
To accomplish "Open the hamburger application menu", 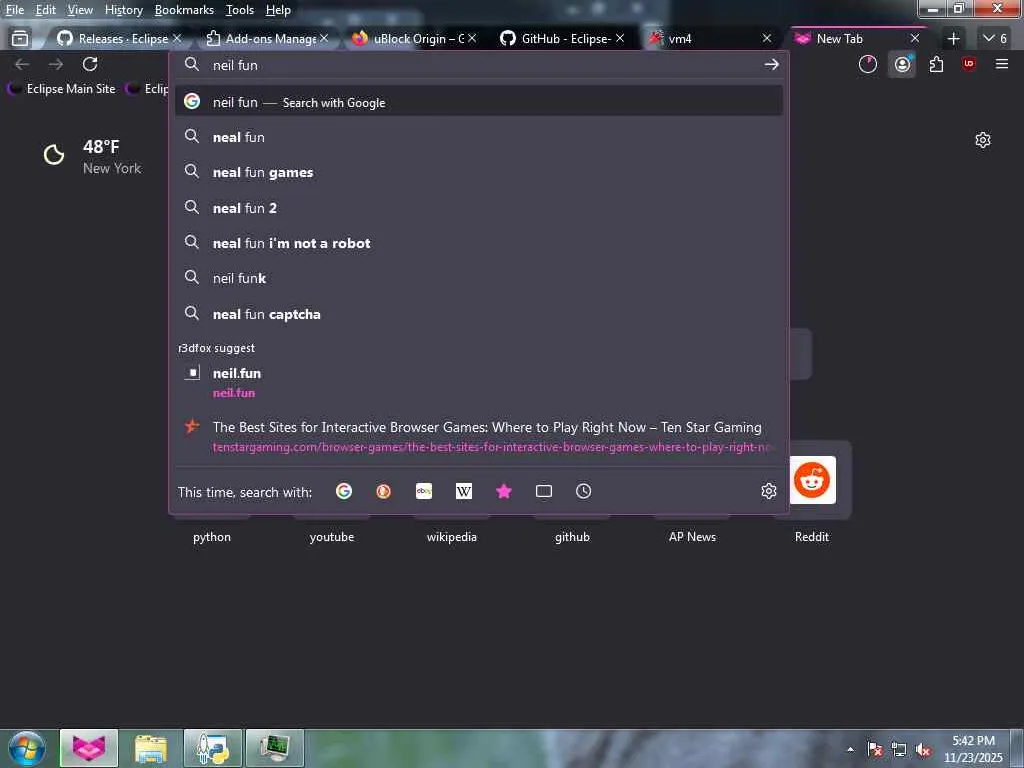I will coord(1002,64).
